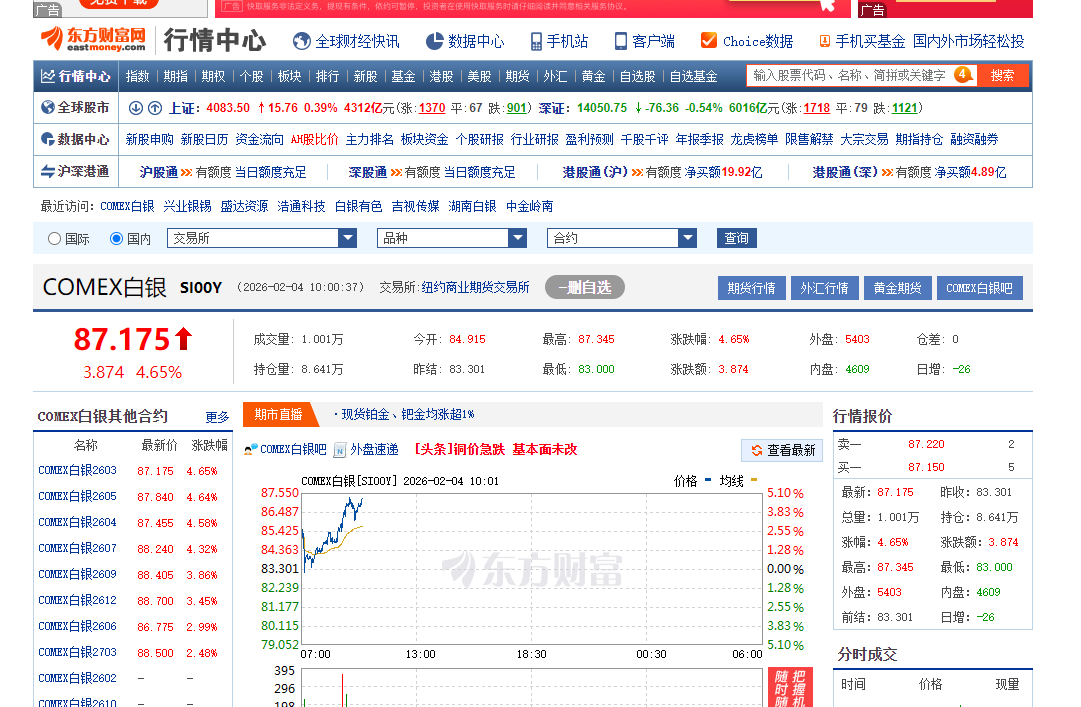Image resolution: width=1081 pixels, height=707 pixels.
Task: Open 资金流向 link
Action: [259, 139]
